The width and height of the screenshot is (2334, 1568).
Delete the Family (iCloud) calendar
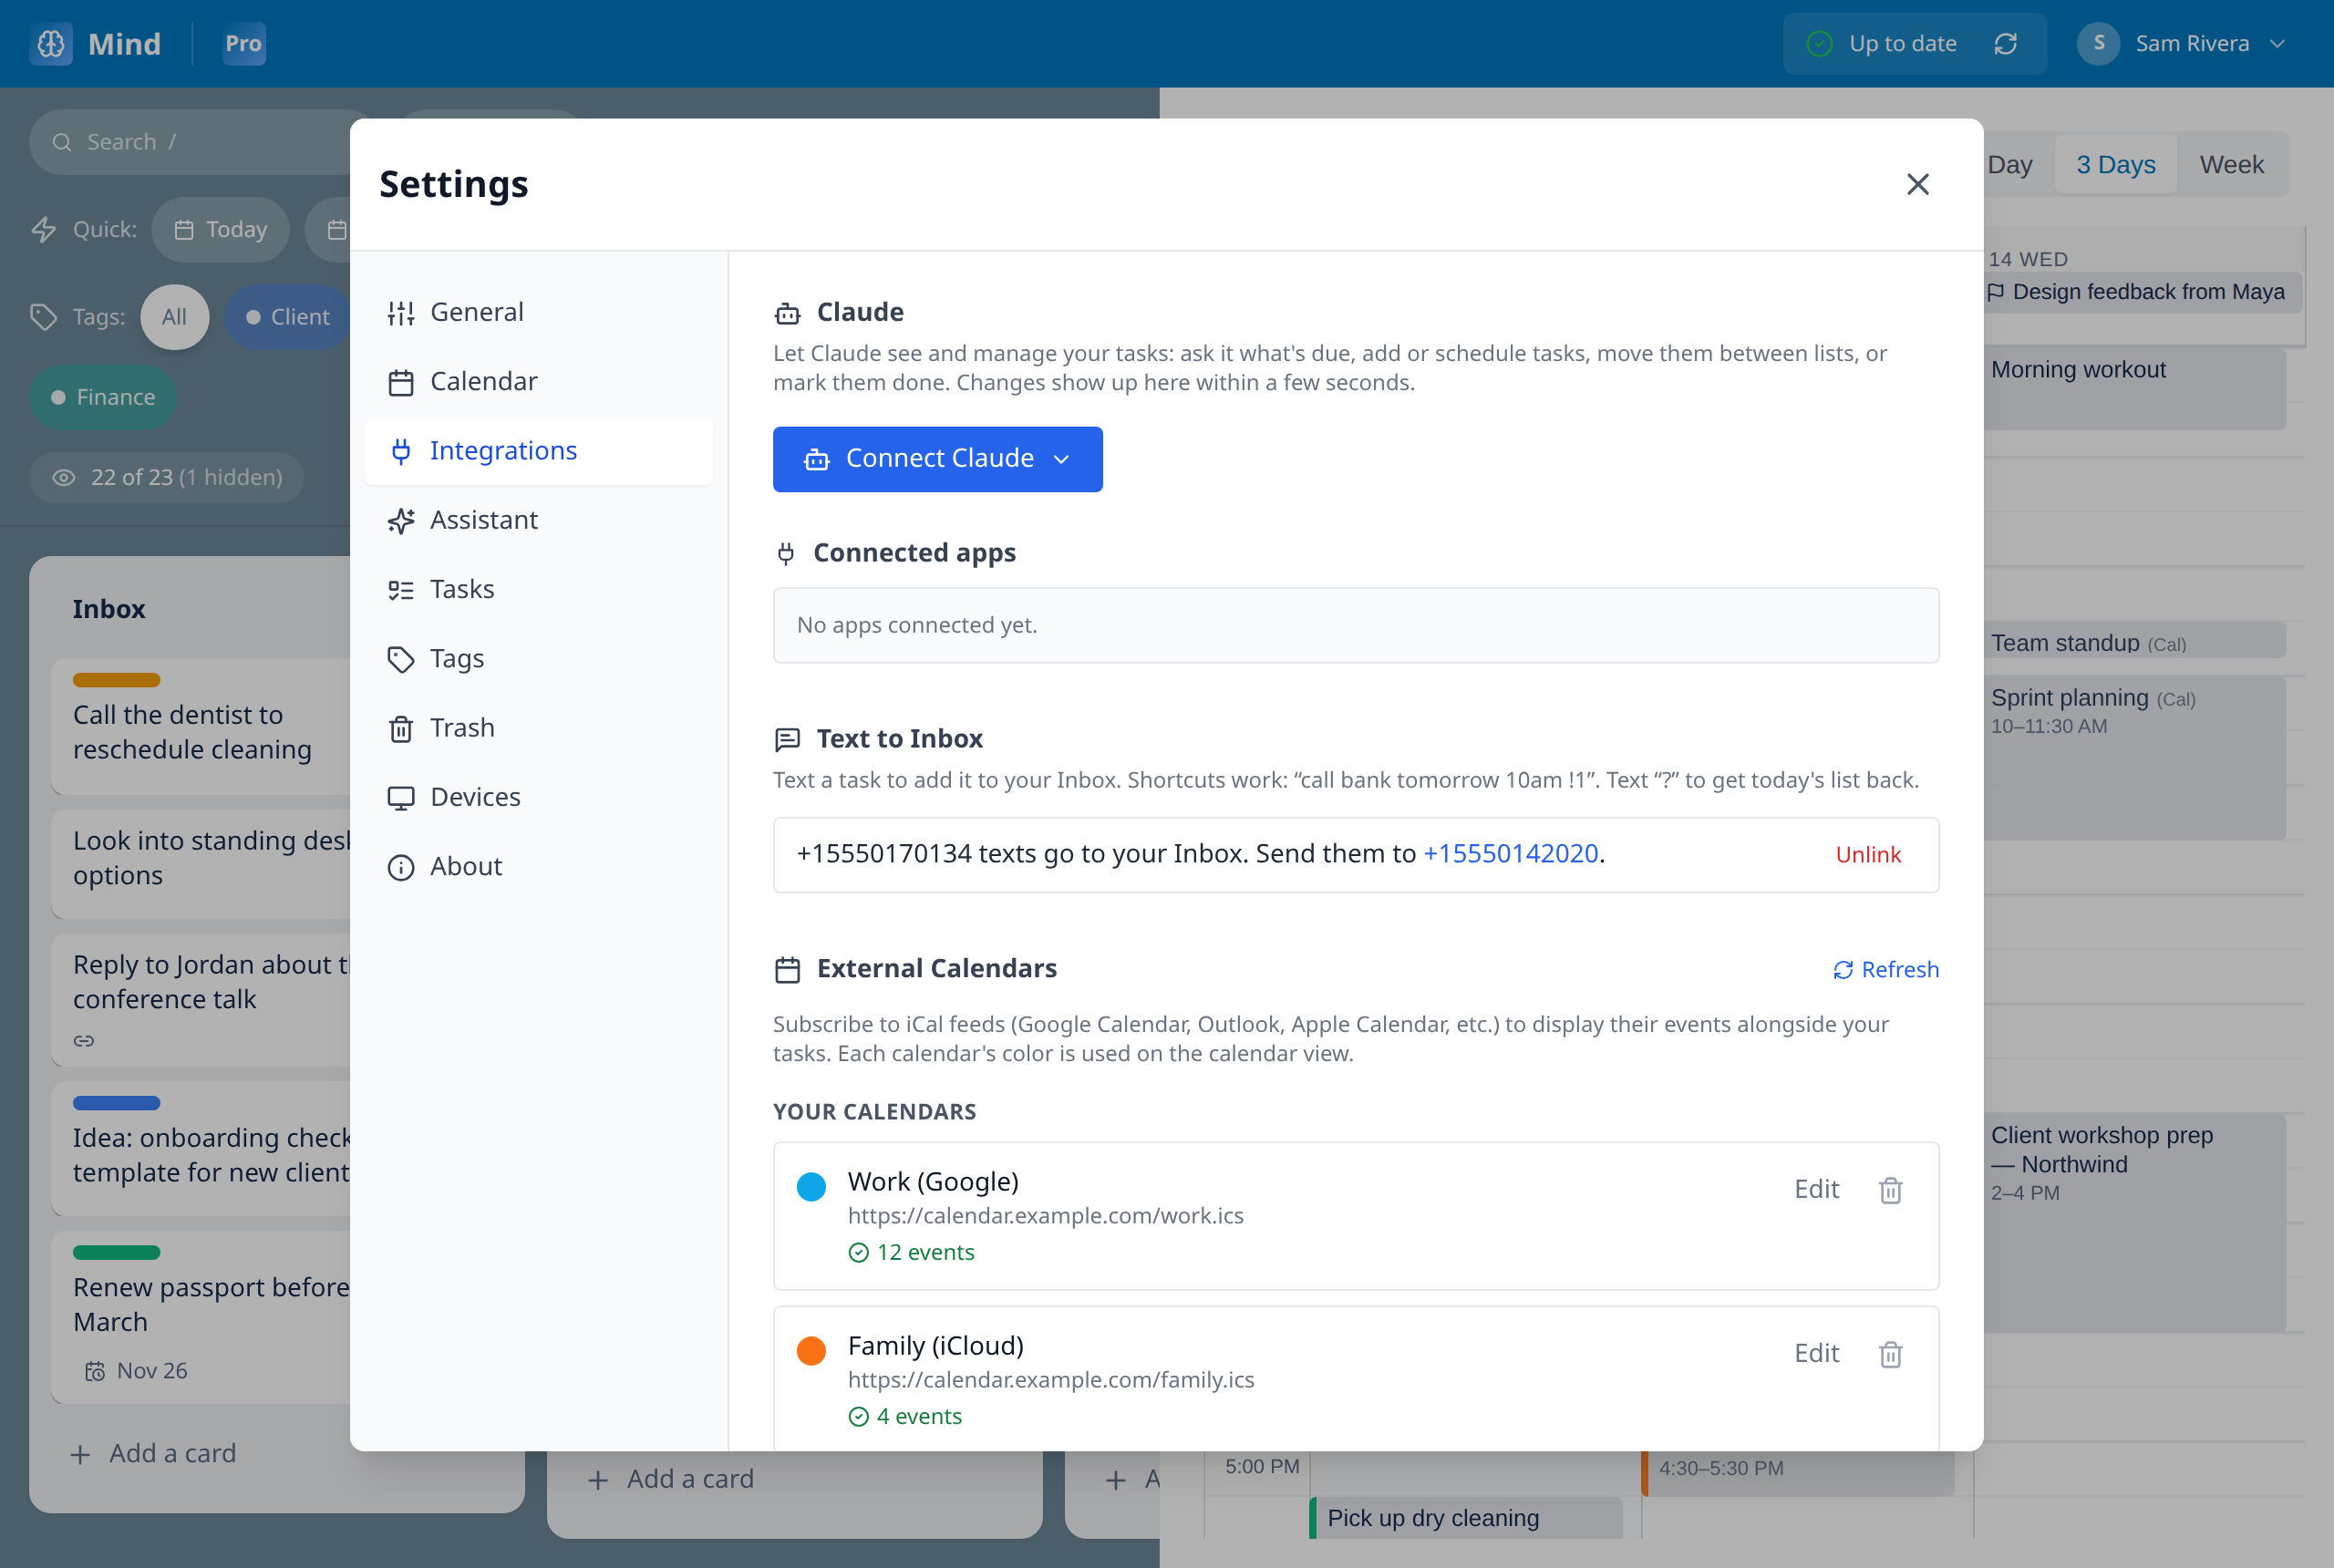point(1890,1354)
